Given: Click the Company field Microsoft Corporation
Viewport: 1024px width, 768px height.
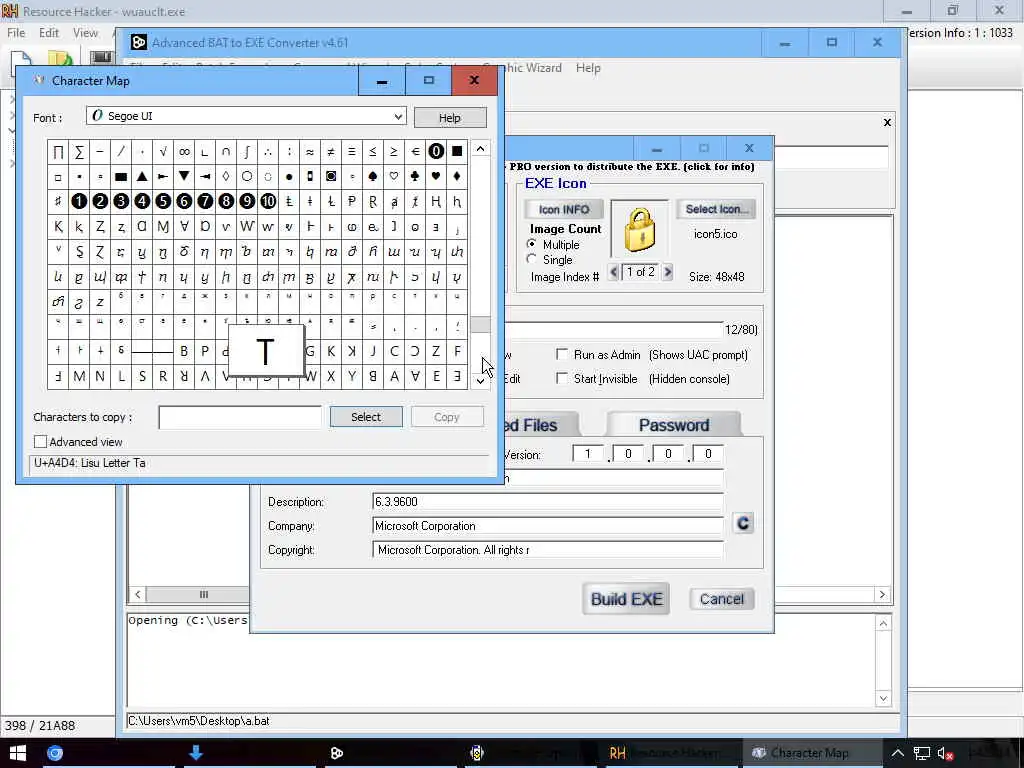Looking at the screenshot, I should click(x=547, y=526).
